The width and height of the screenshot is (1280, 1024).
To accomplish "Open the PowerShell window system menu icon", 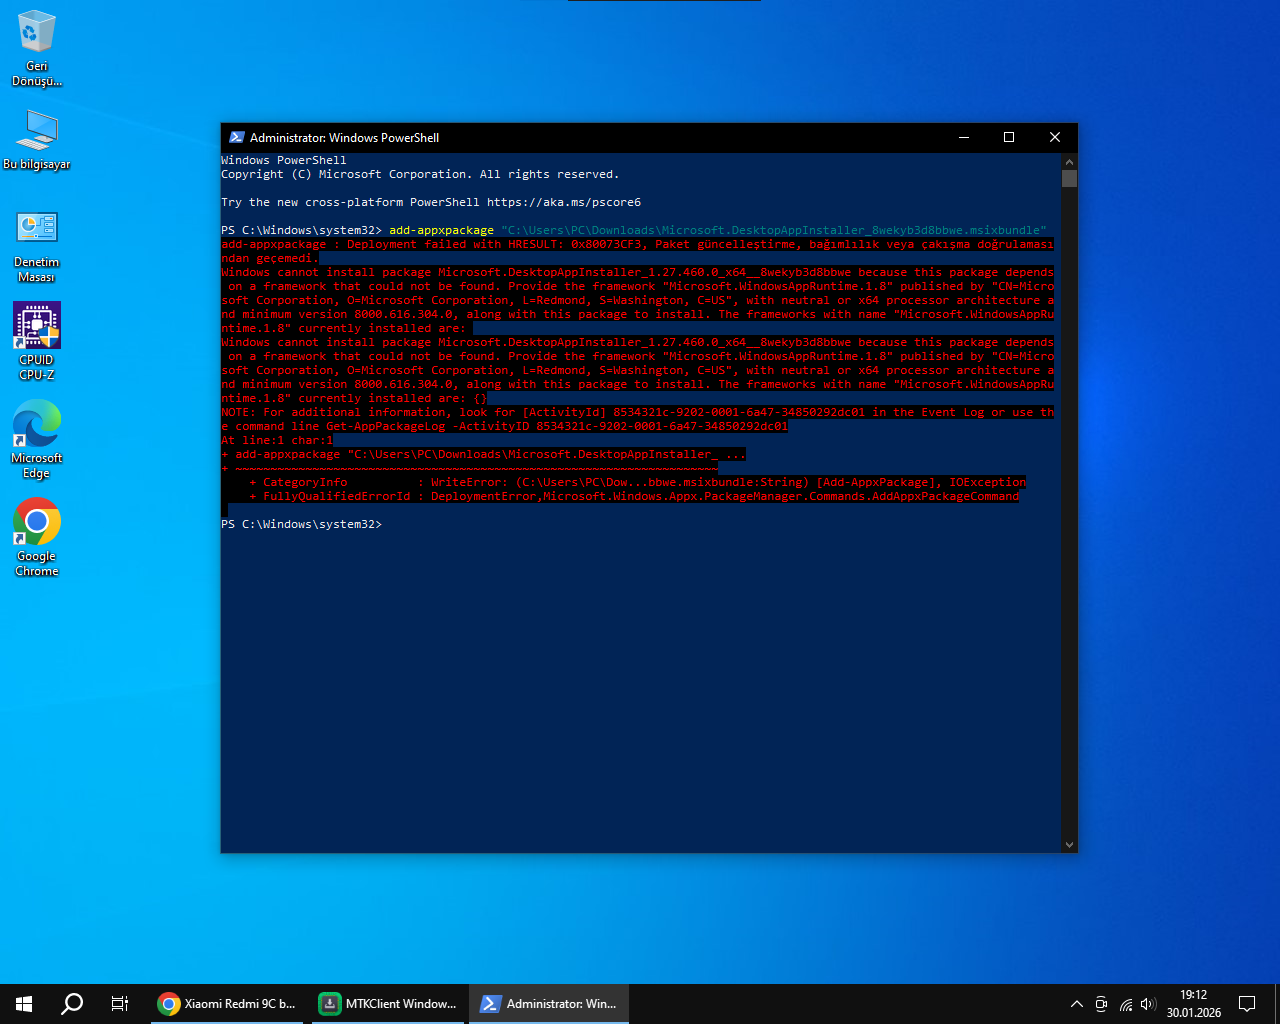I will tap(237, 137).
